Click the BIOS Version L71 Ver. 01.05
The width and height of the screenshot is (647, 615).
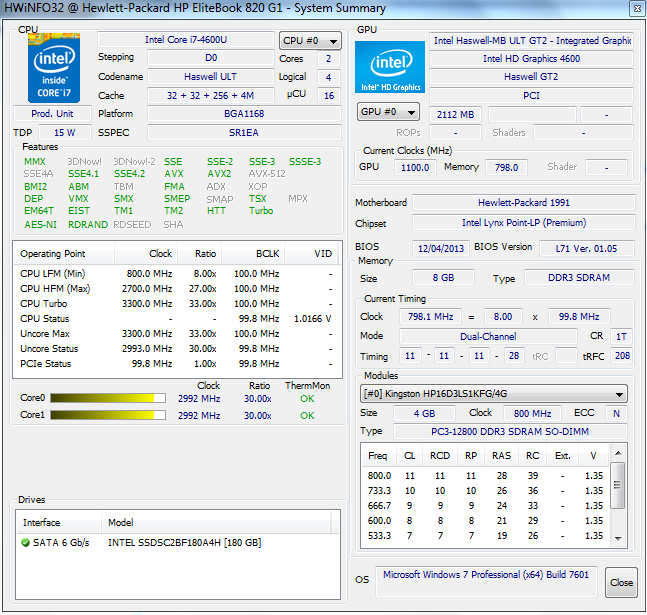pyautogui.click(x=586, y=248)
